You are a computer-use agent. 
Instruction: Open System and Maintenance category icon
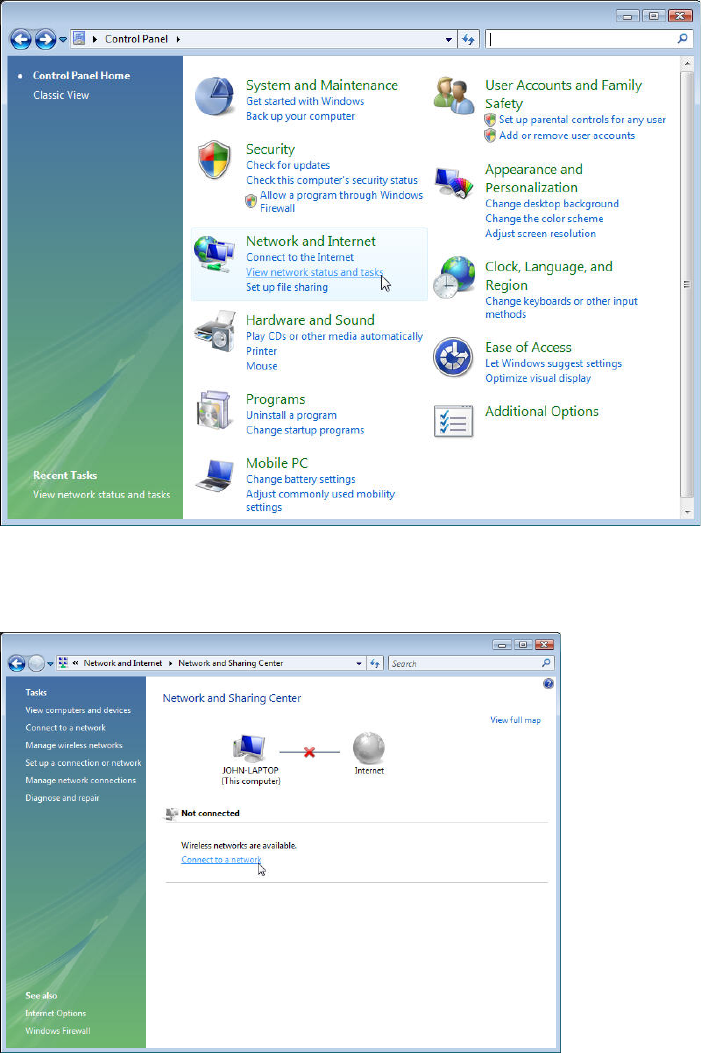[214, 96]
